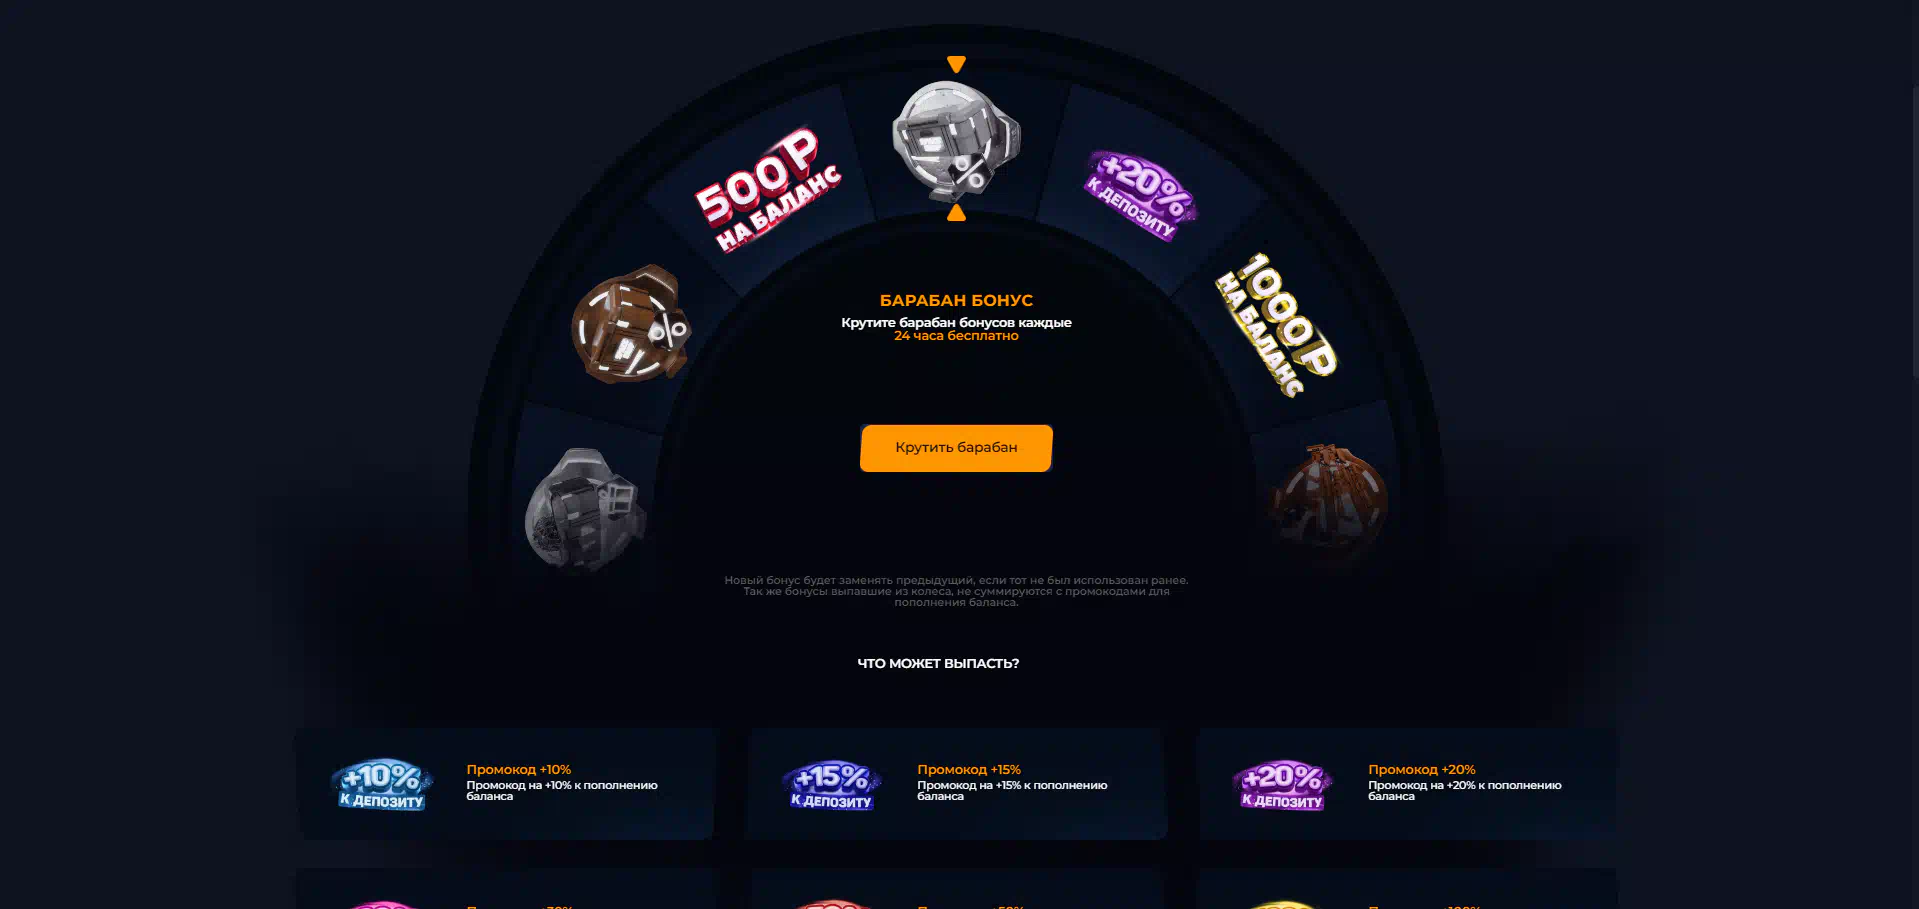Viewport: 1919px width, 909px height.
Task: Click the 24 часа бесплатно orange text
Action: pyautogui.click(x=956, y=336)
